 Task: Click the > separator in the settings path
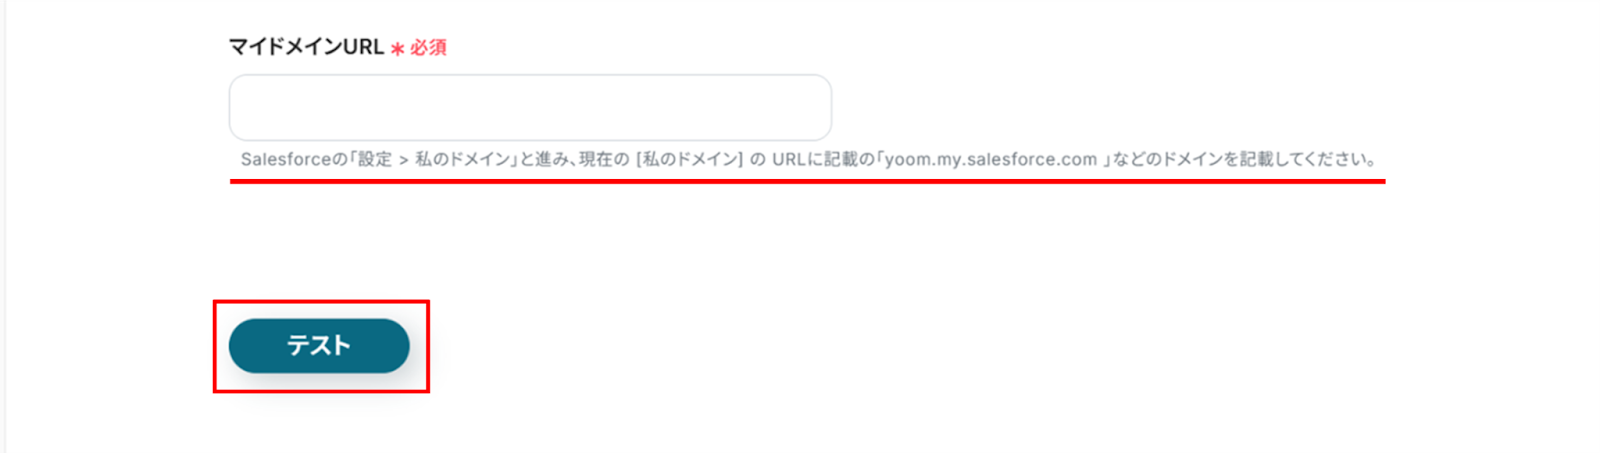click(x=404, y=160)
